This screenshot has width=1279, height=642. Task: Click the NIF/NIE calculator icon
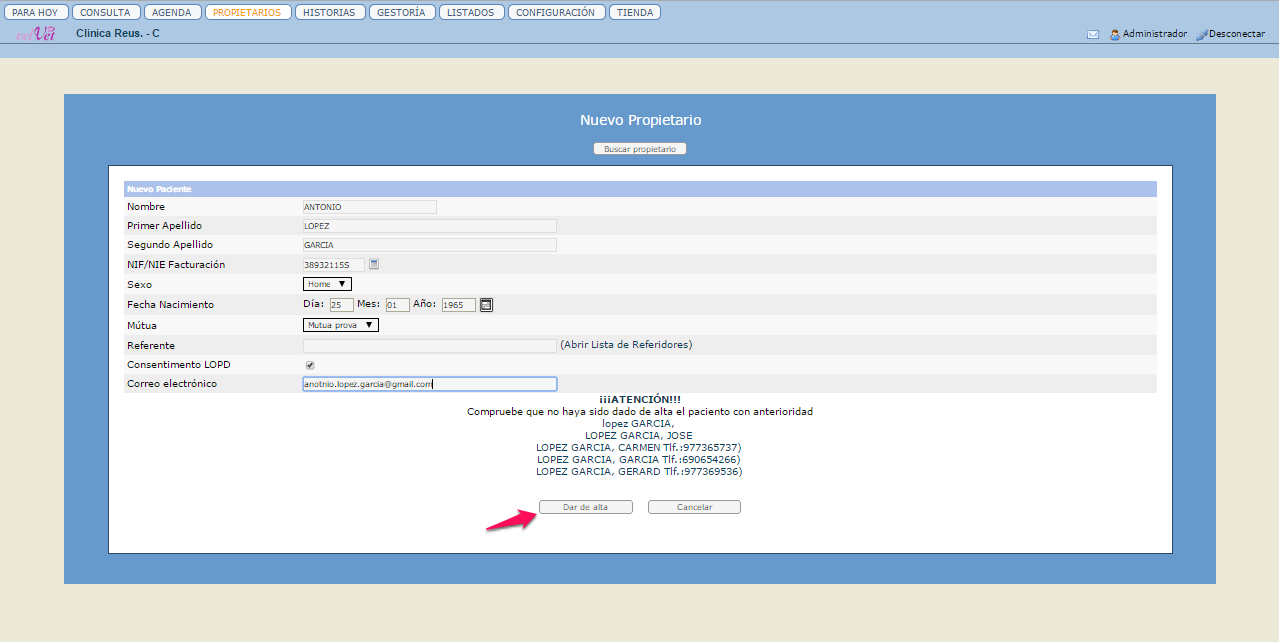(374, 264)
